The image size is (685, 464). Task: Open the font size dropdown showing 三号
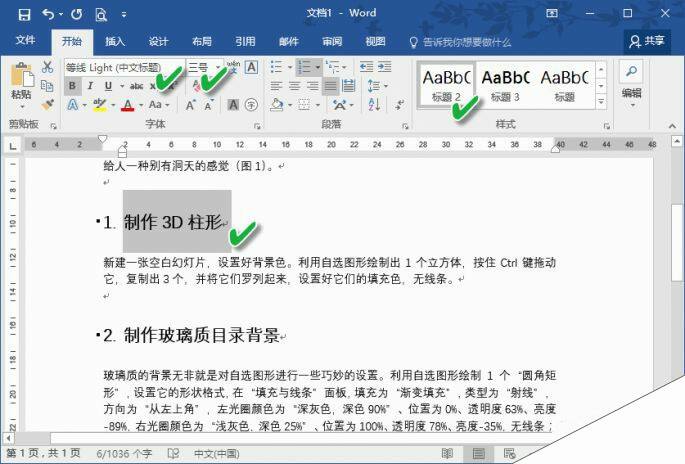tap(204, 67)
